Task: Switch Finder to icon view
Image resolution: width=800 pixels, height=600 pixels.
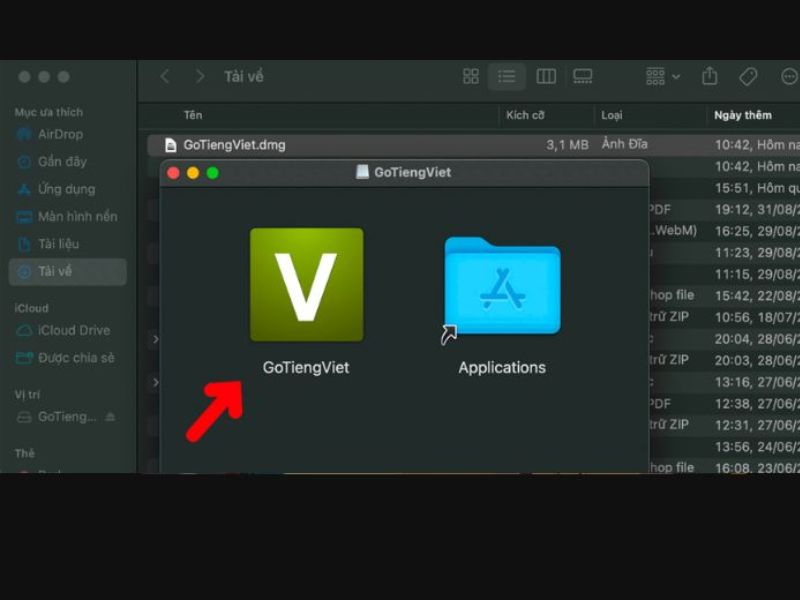Action: pyautogui.click(x=470, y=77)
